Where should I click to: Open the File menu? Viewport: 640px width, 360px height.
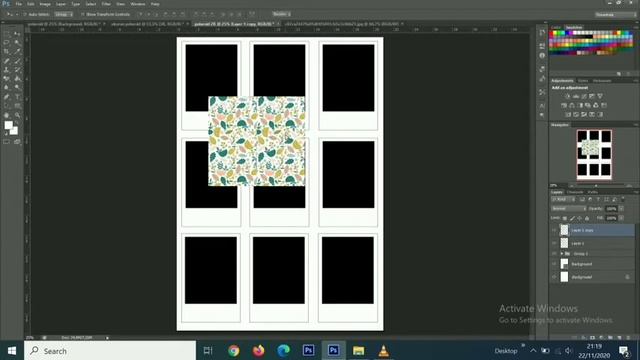click(18, 4)
